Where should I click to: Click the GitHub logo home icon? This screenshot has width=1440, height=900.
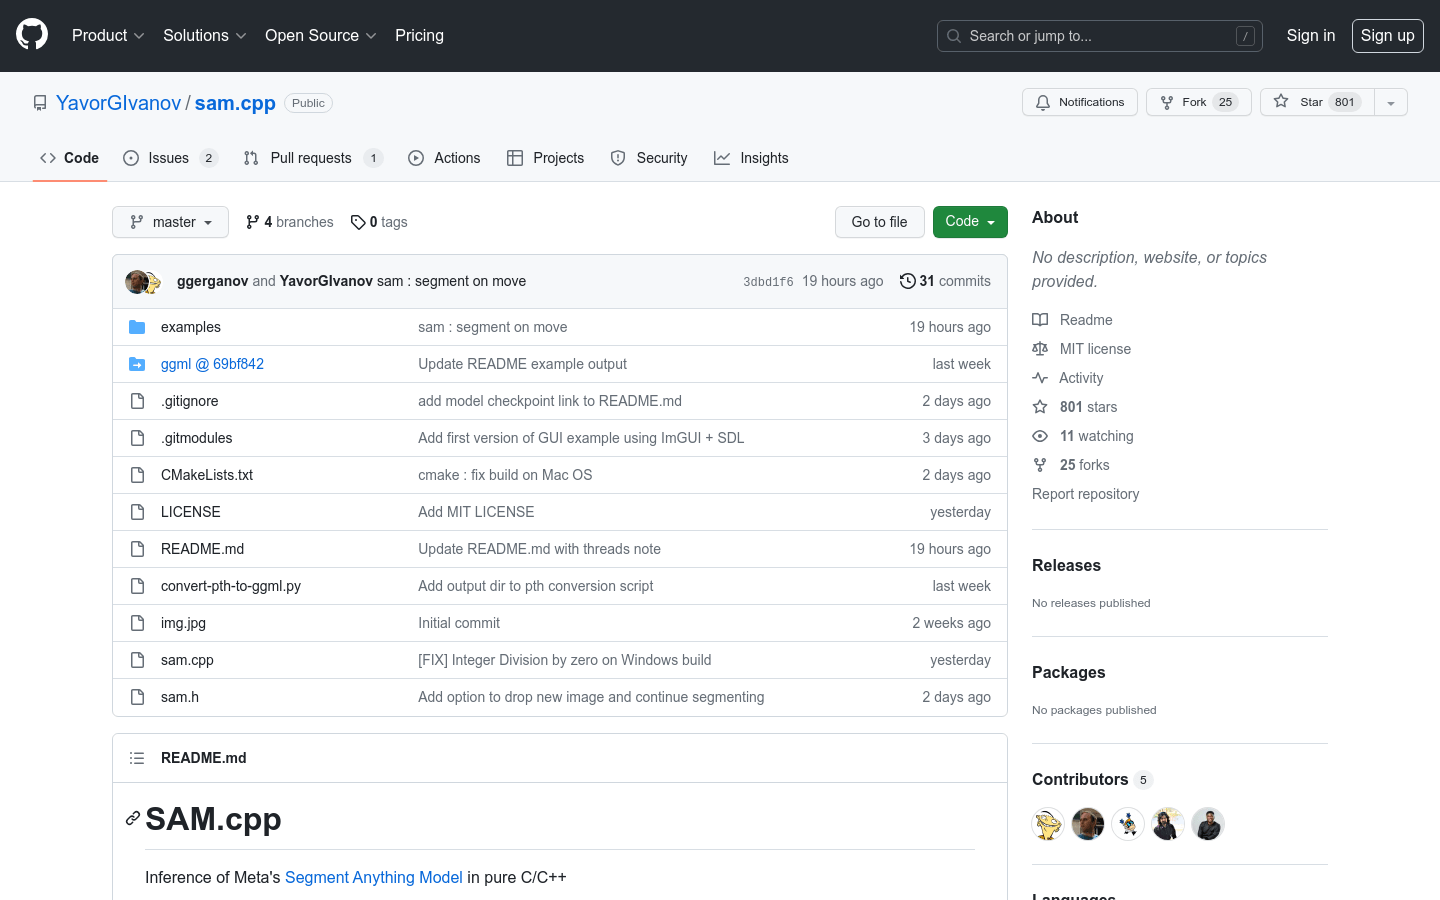[x=32, y=35]
